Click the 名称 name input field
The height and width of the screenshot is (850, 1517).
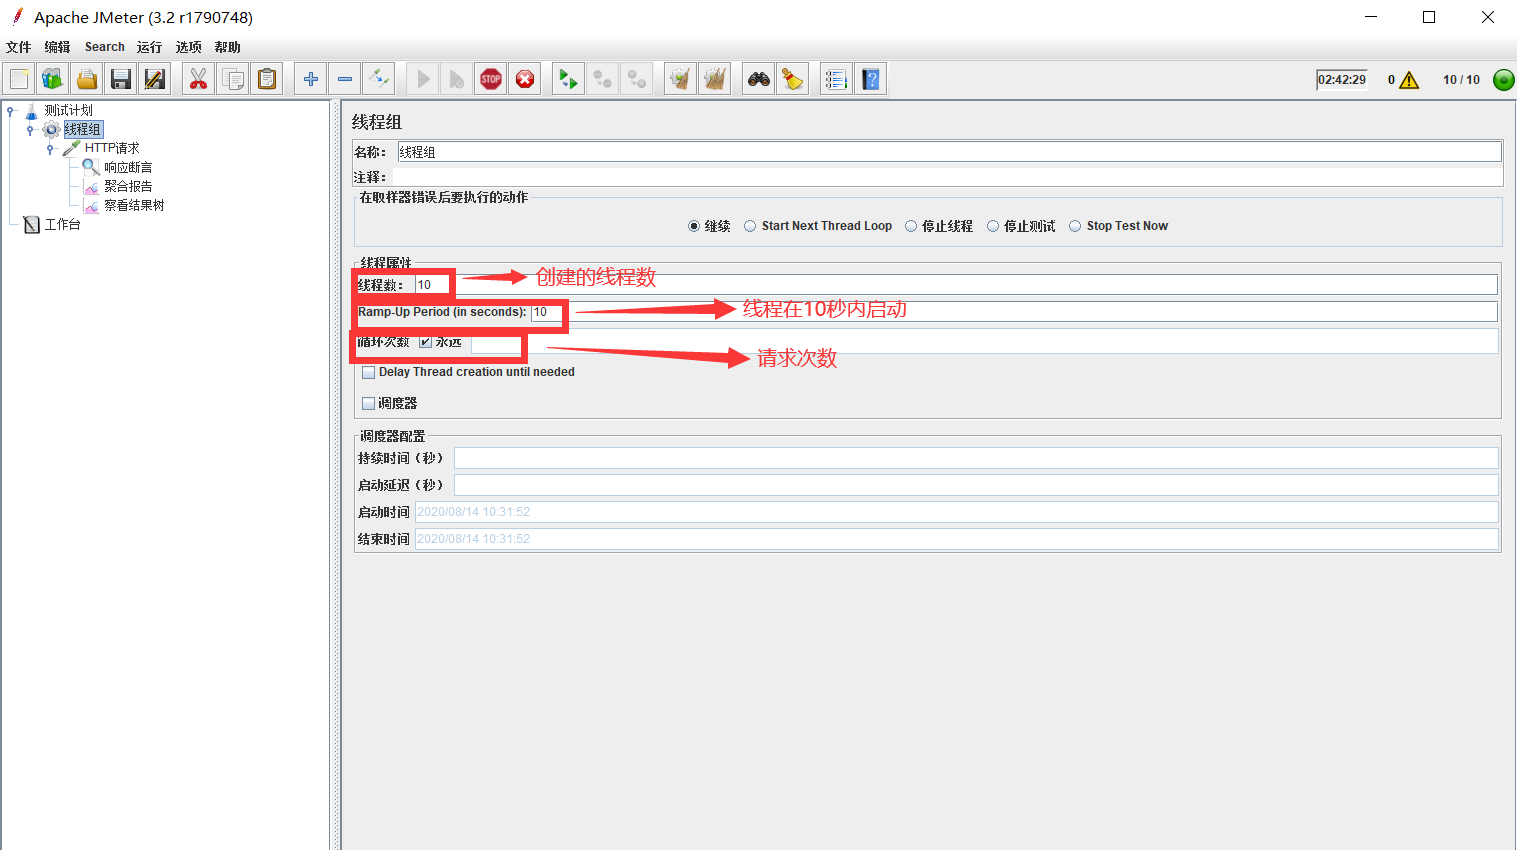click(950, 152)
